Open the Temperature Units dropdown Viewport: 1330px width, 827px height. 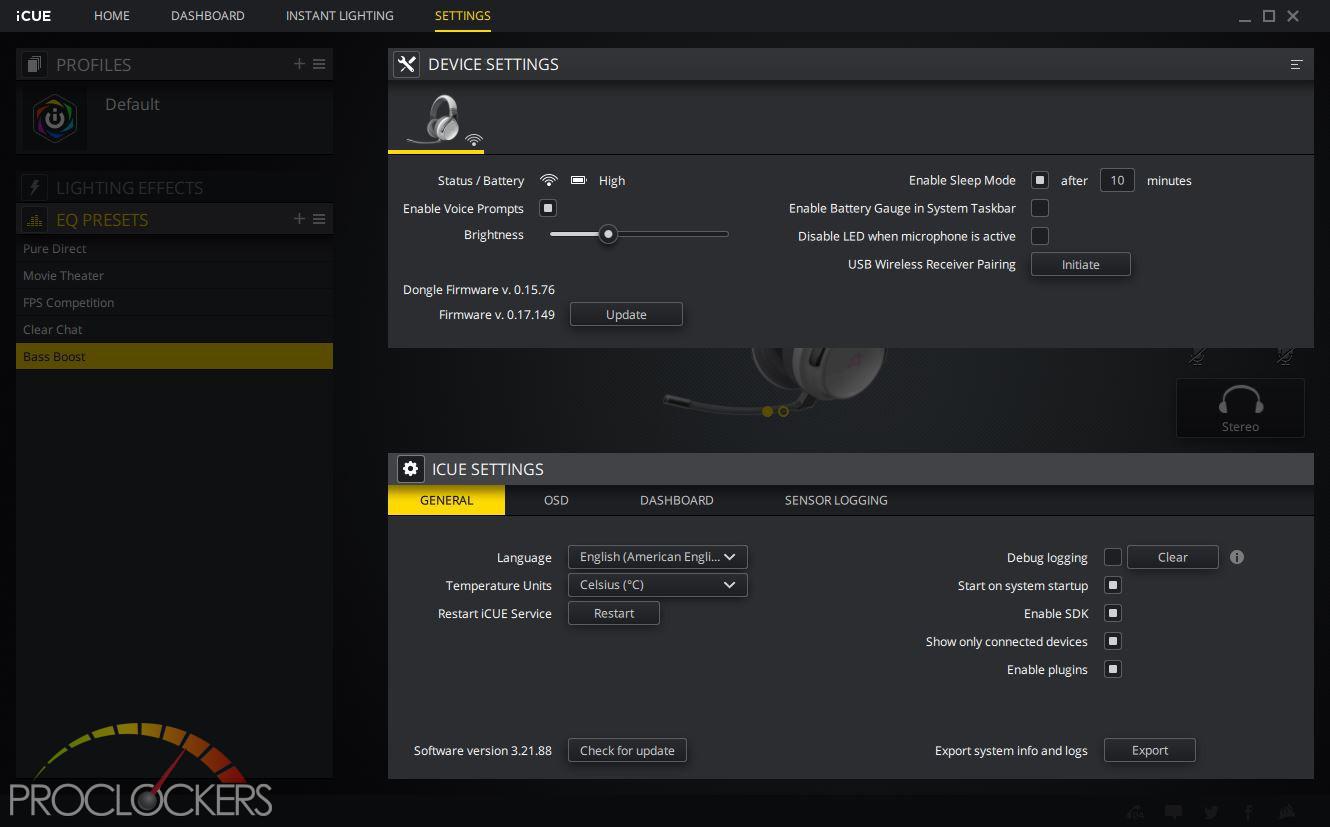(x=657, y=585)
